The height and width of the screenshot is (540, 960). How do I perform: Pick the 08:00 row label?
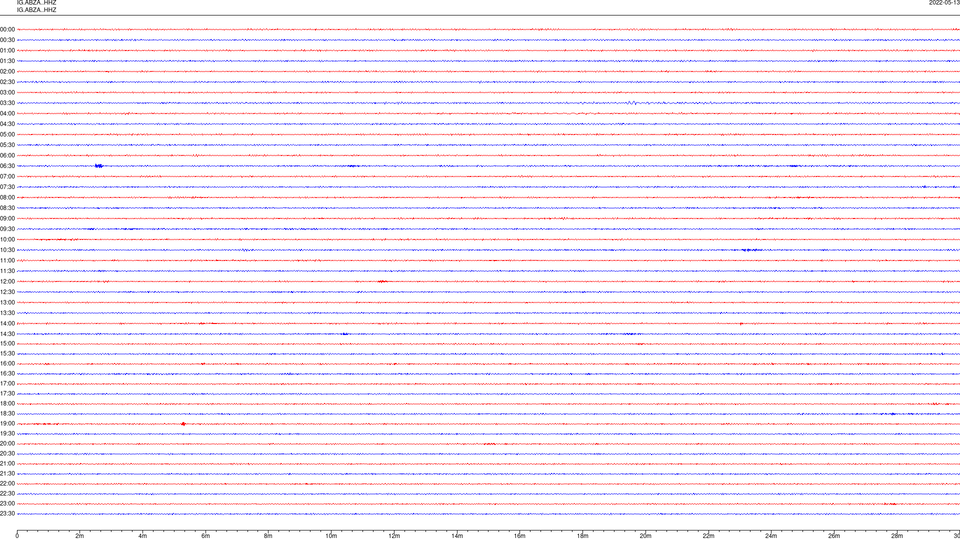pos(7,197)
